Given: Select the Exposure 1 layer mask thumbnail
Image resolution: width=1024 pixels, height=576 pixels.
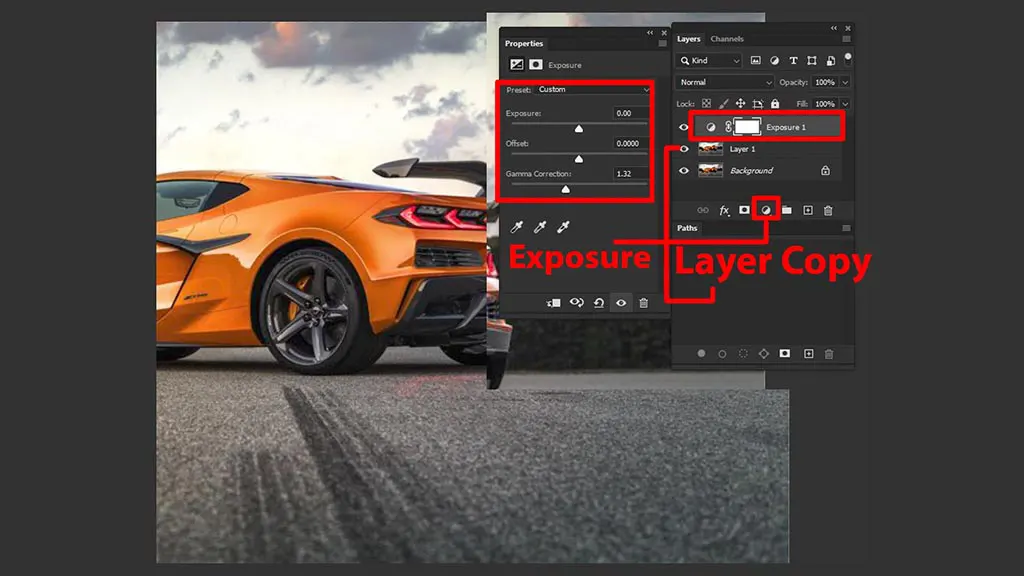Looking at the screenshot, I should pyautogui.click(x=747, y=127).
